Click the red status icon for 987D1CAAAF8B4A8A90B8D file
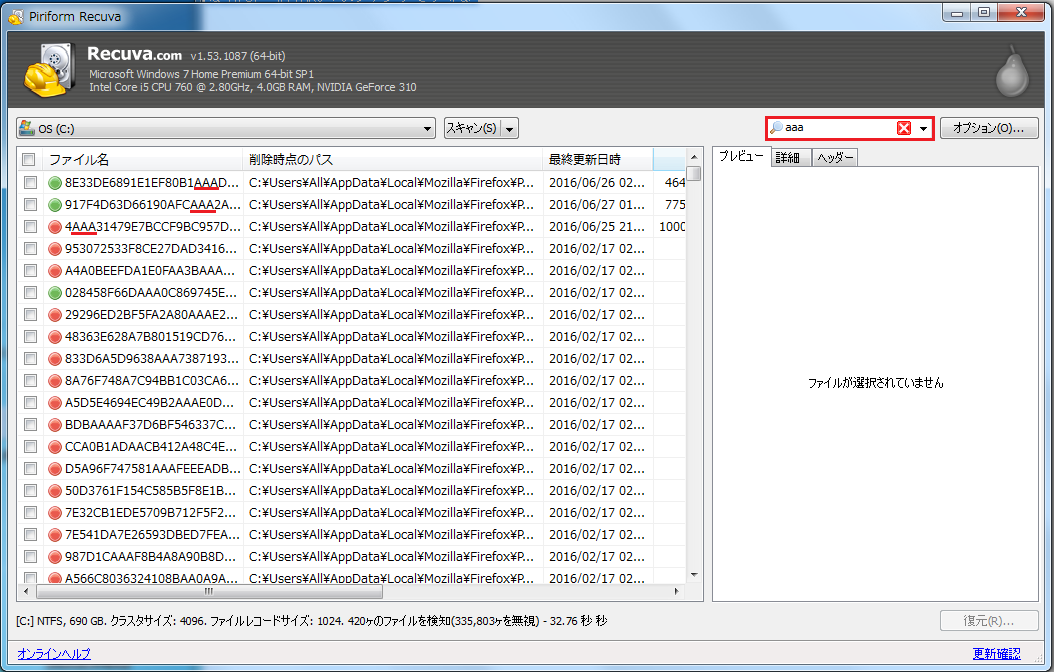 (55, 557)
